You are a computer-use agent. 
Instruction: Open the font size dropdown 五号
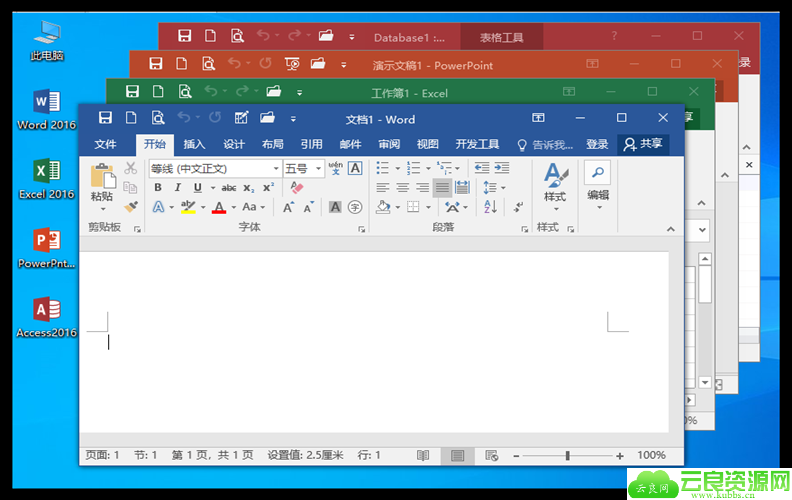[x=318, y=168]
